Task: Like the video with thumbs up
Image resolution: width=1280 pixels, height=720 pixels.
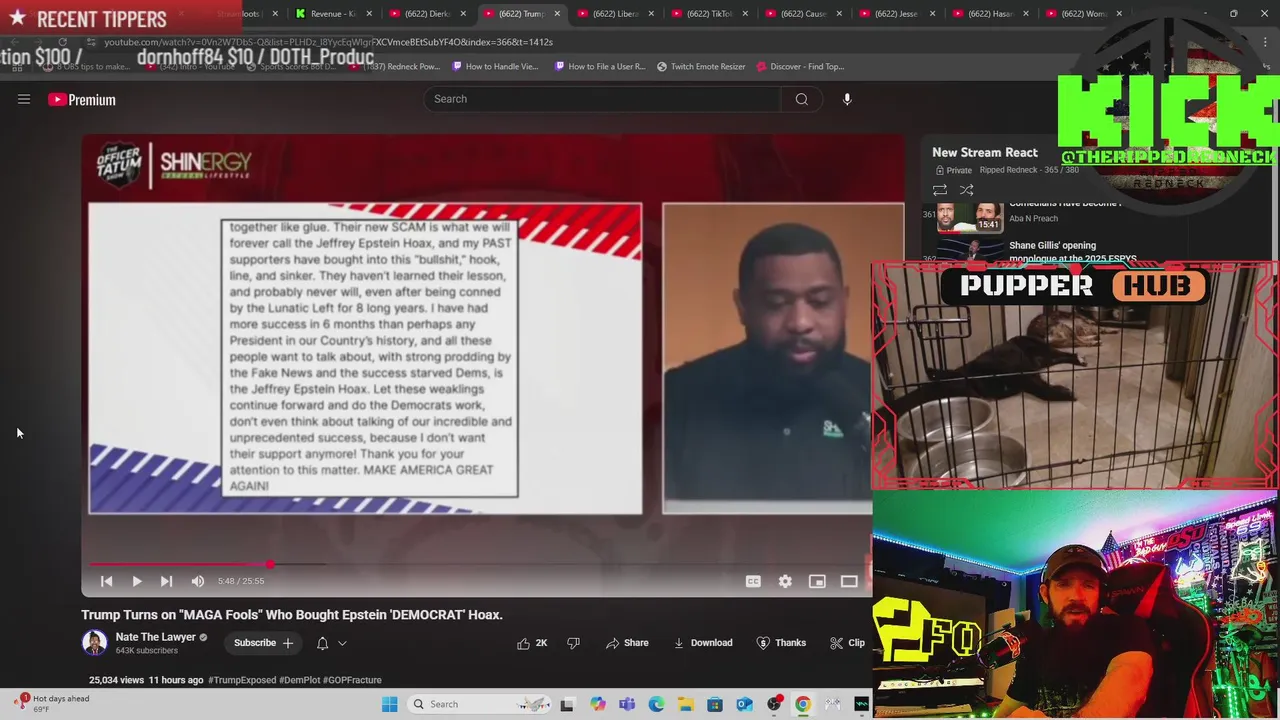Action: click(532, 643)
